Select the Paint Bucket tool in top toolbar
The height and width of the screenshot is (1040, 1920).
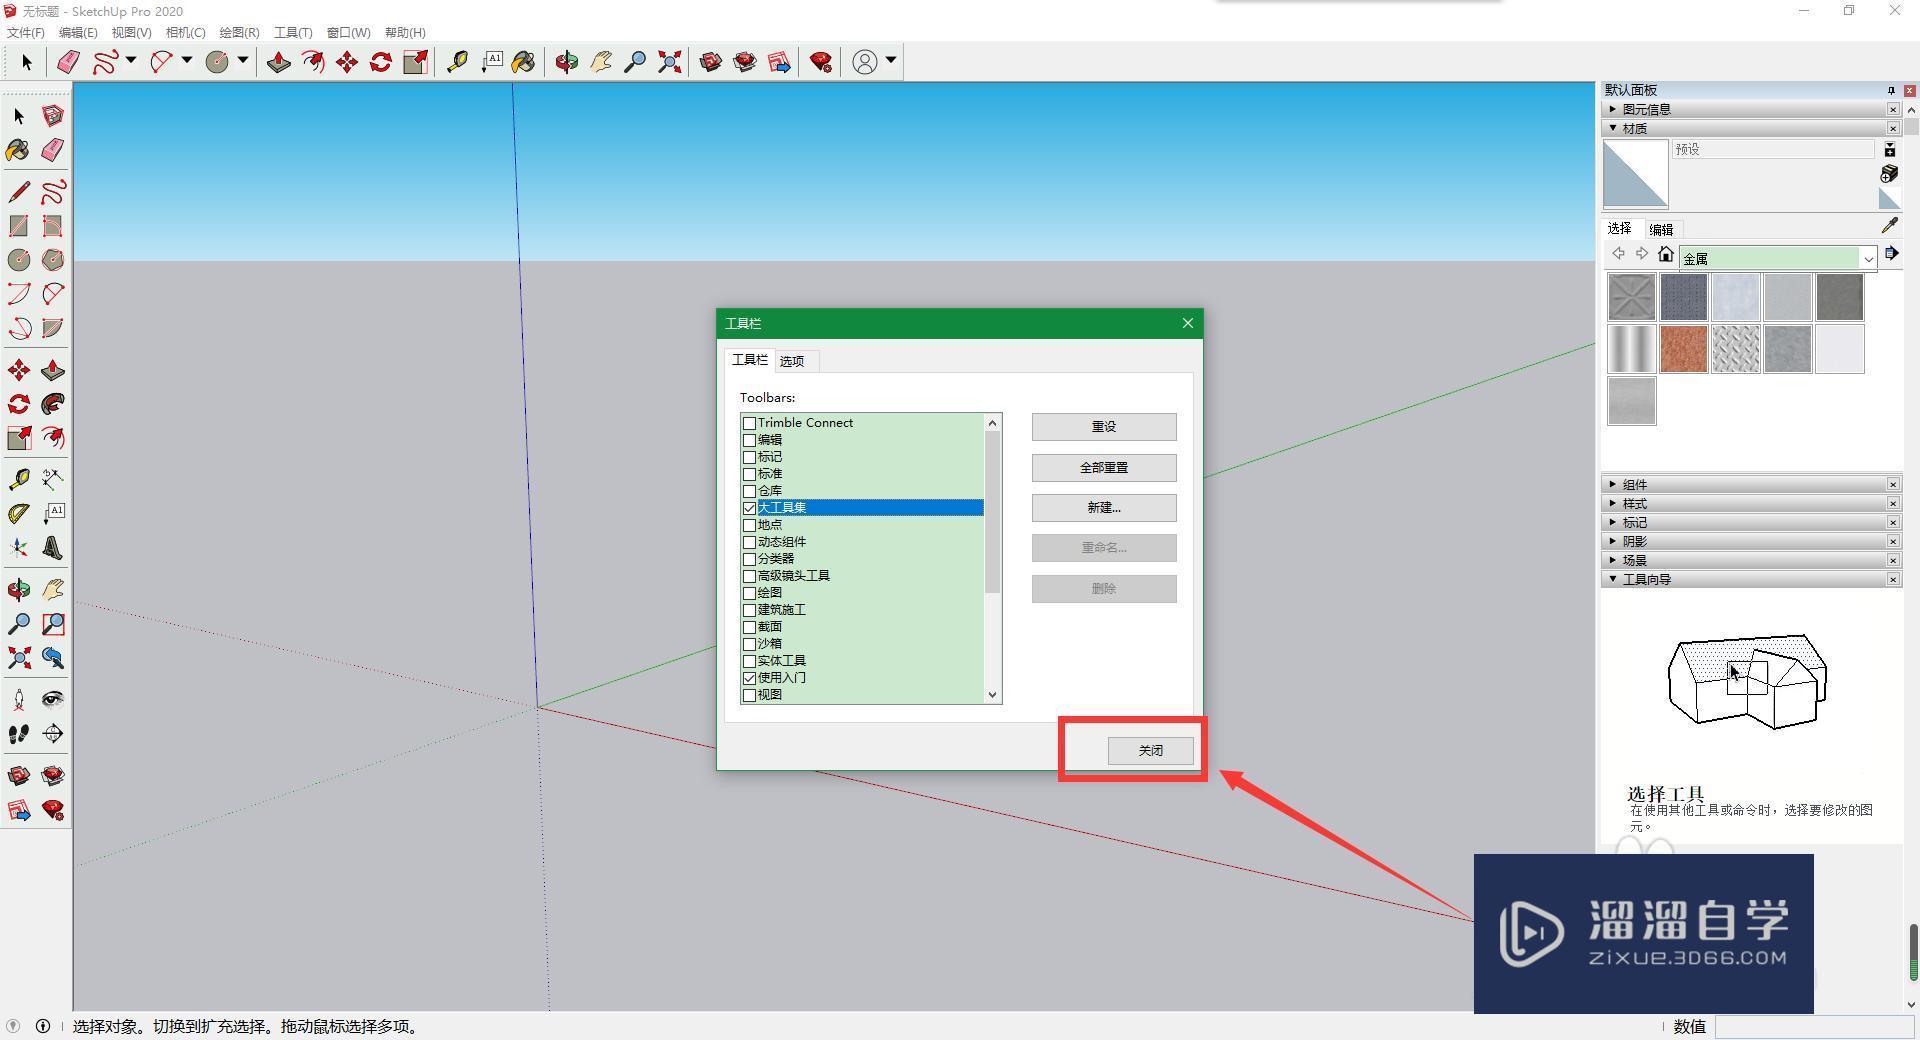pyautogui.click(x=523, y=62)
